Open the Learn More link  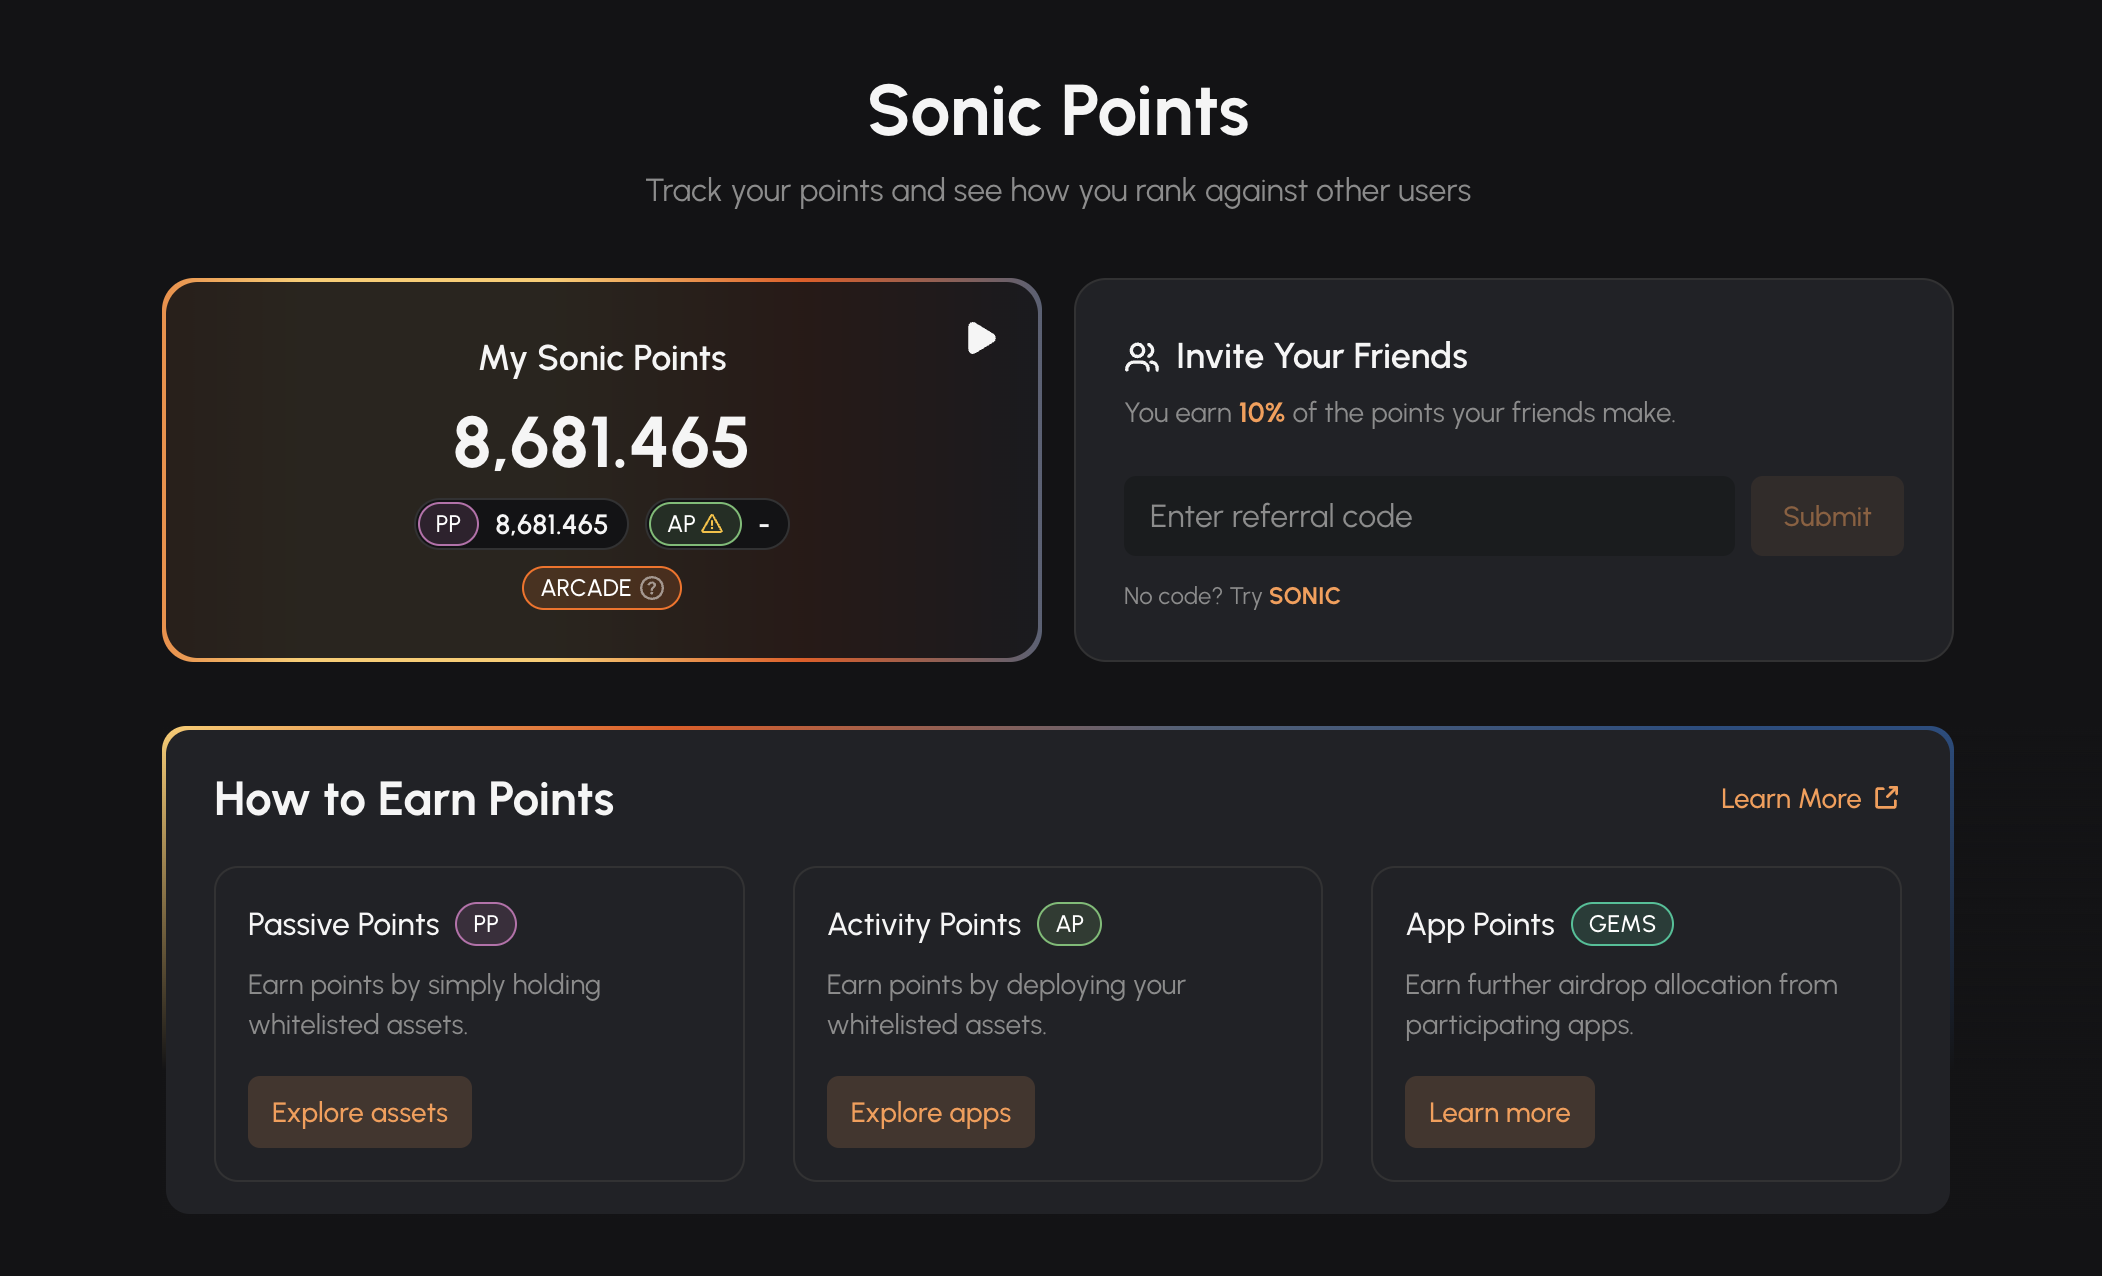(x=1790, y=799)
